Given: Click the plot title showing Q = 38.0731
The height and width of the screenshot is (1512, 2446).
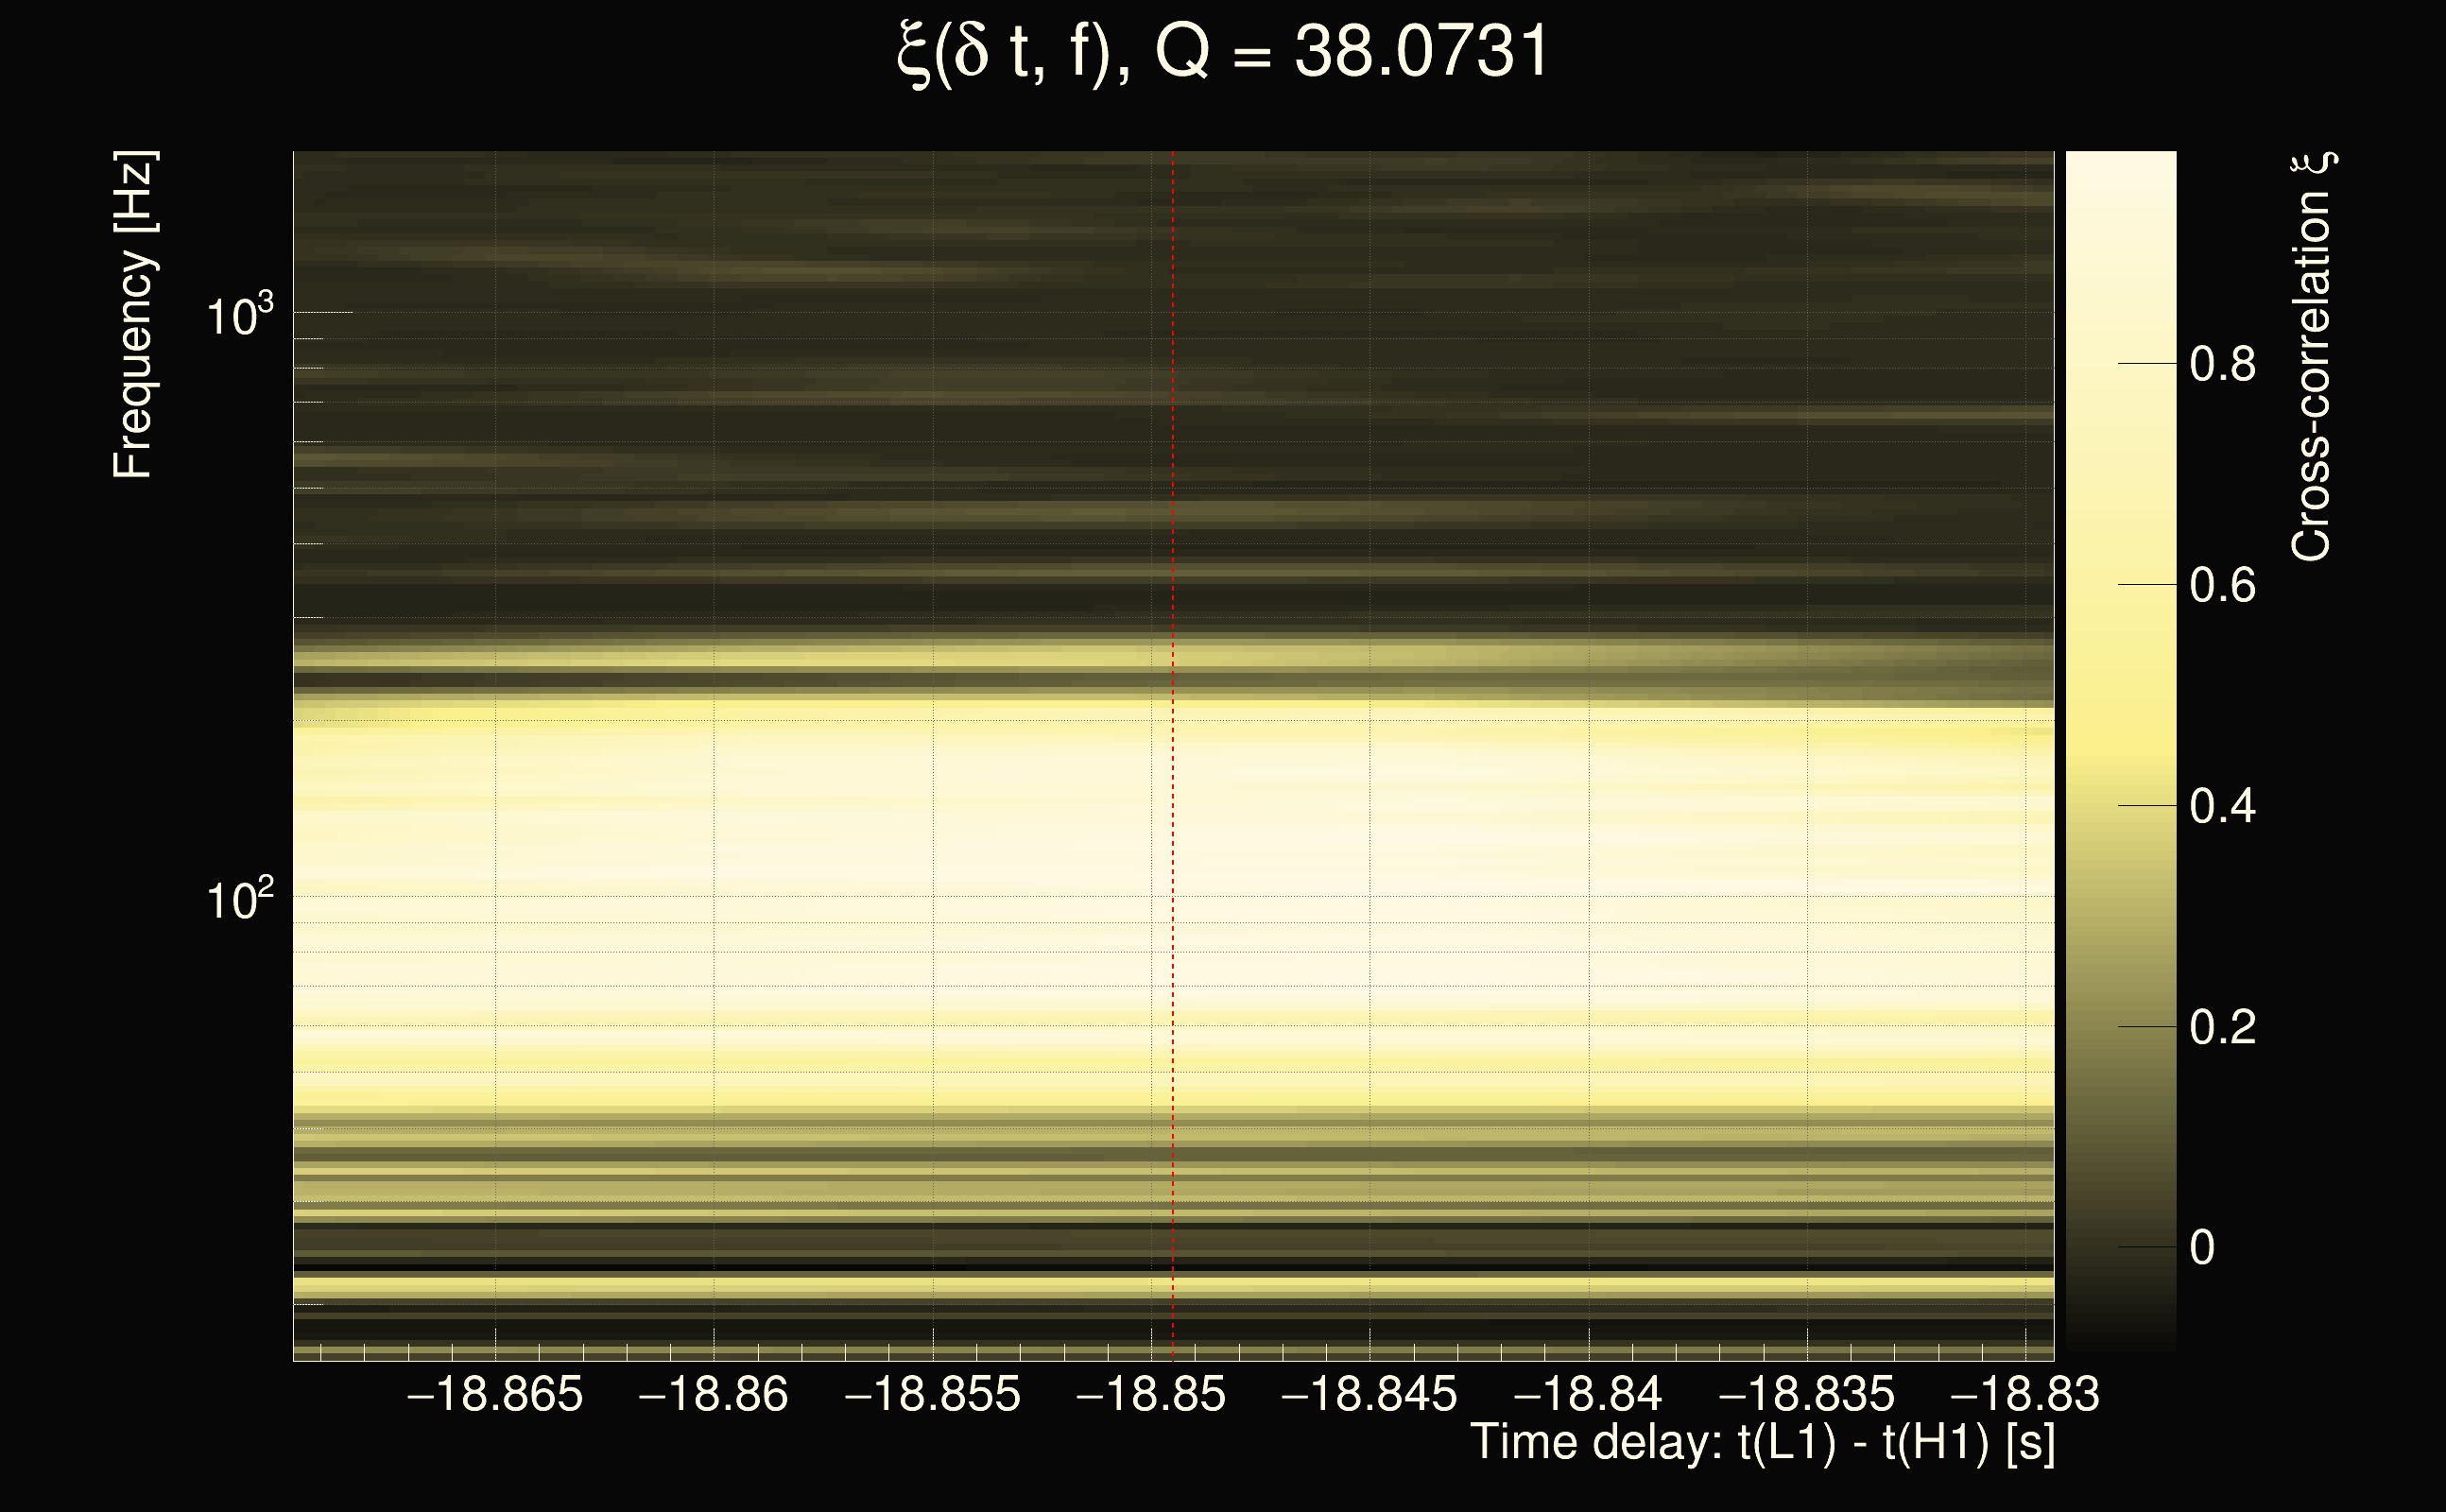Looking at the screenshot, I should tap(1222, 52).
